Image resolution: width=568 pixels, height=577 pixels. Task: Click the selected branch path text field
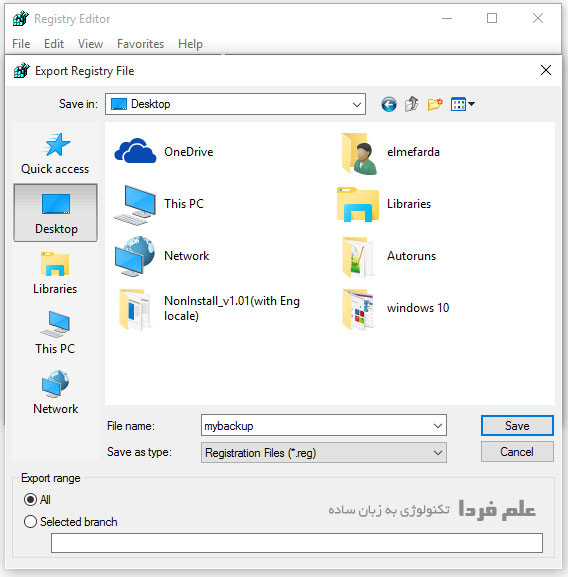click(x=297, y=543)
